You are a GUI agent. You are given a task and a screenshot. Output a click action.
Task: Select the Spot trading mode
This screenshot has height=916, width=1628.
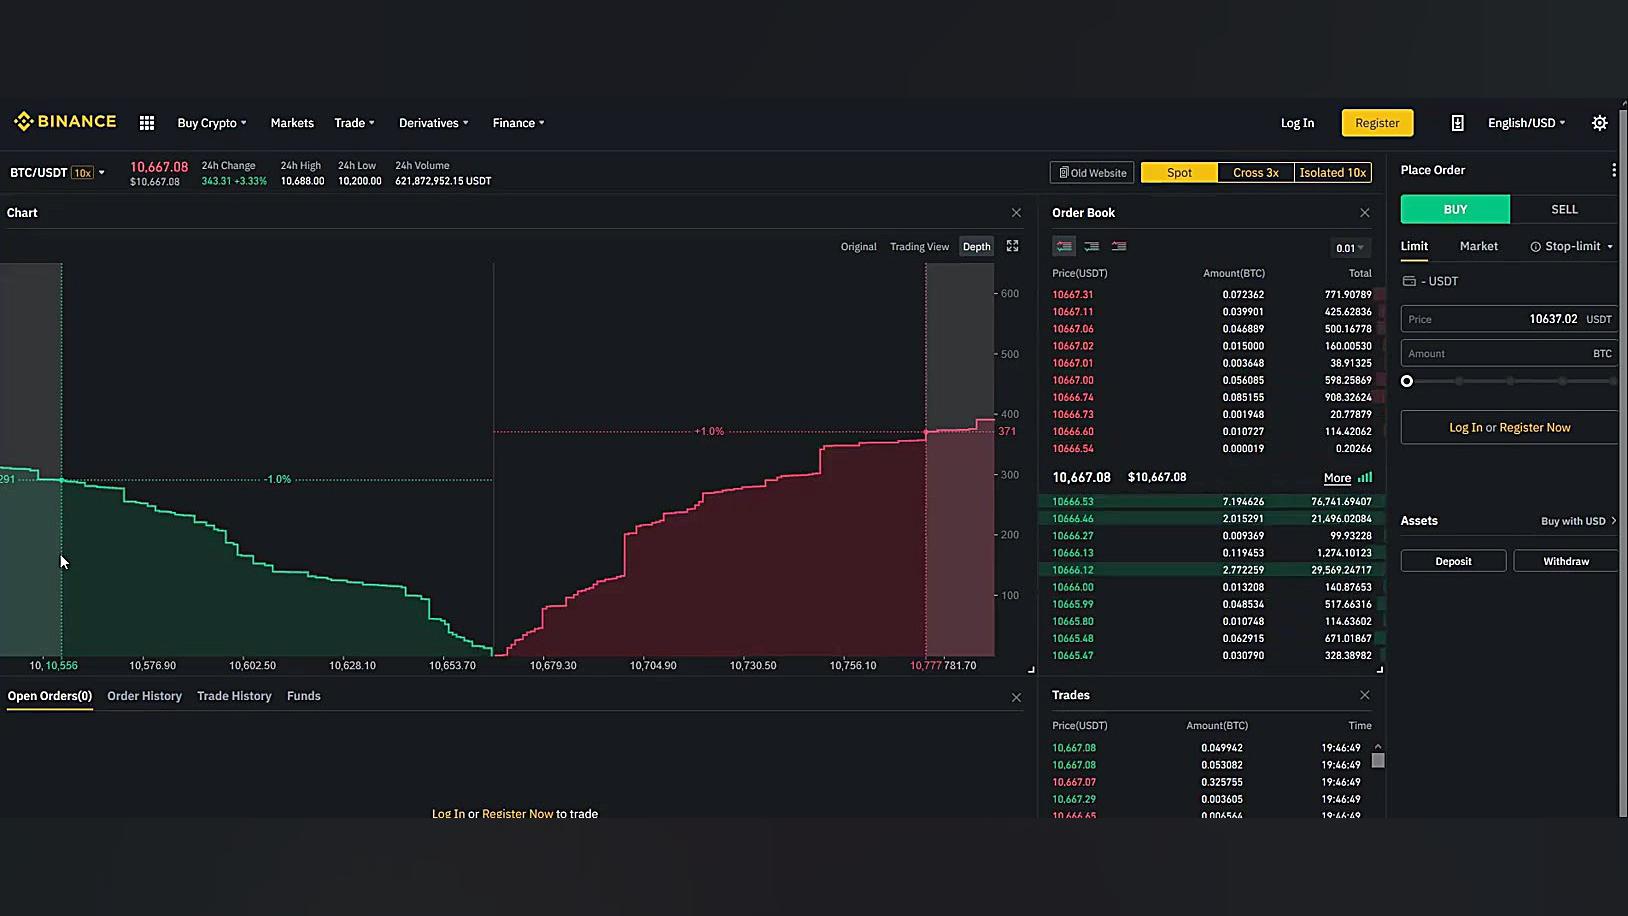pyautogui.click(x=1179, y=173)
